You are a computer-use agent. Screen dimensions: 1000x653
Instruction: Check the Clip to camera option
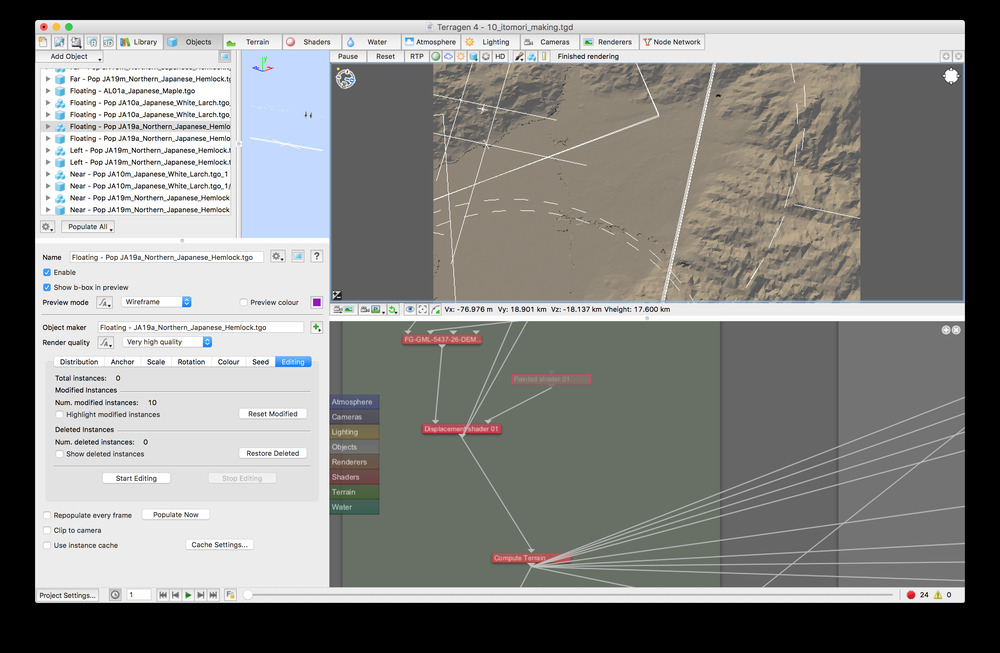click(47, 530)
